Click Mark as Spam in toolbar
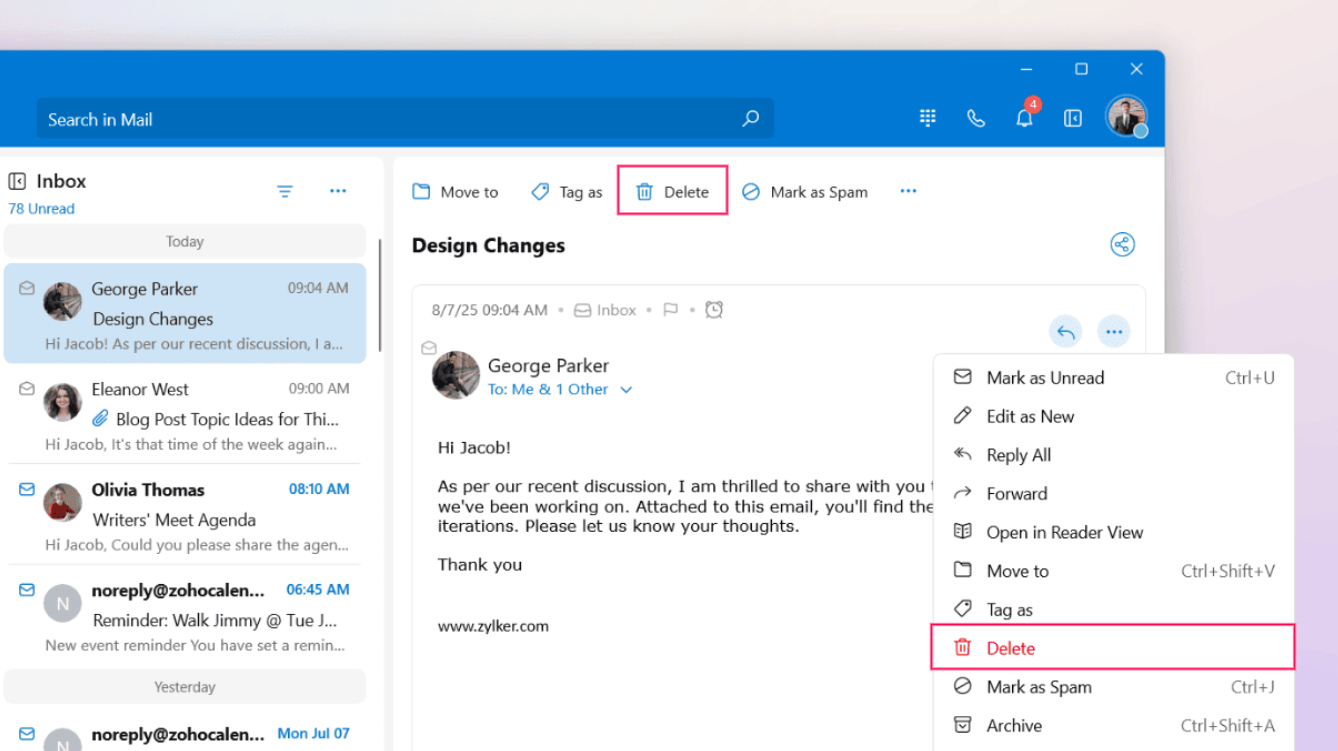The height and width of the screenshot is (751, 1338). tap(805, 192)
